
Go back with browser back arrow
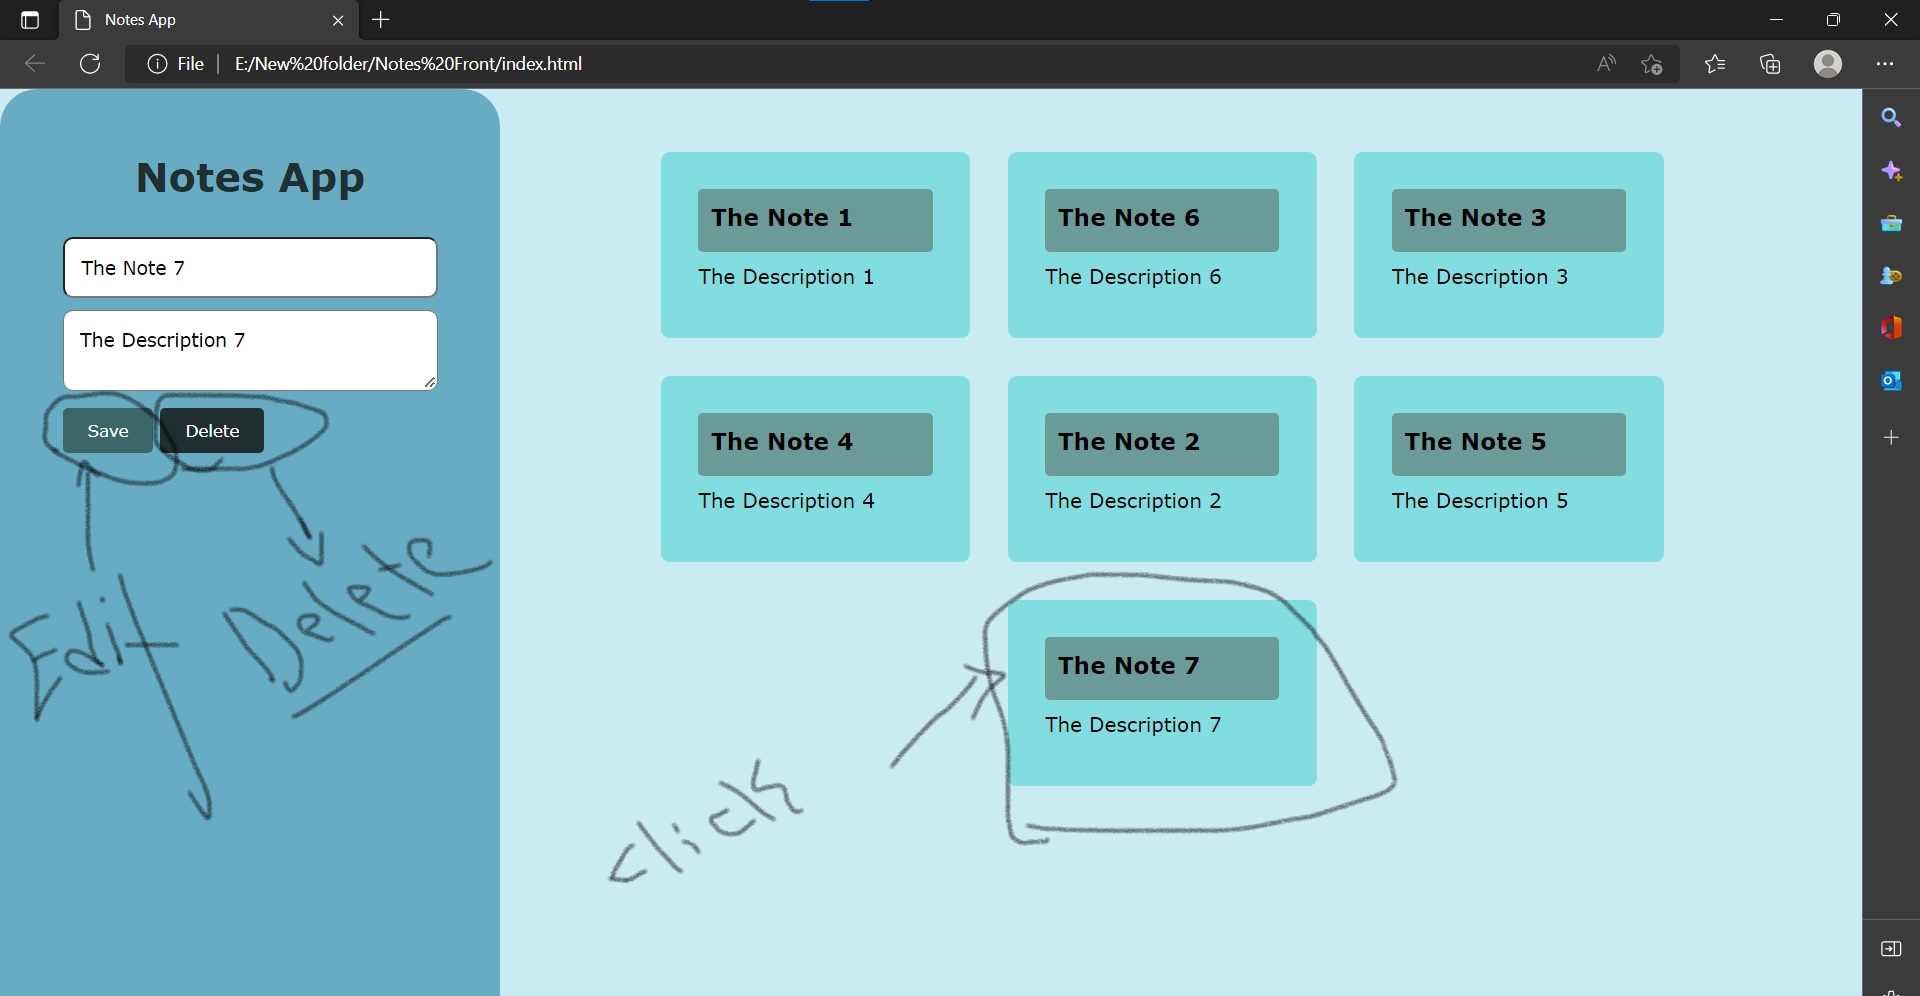coord(35,64)
